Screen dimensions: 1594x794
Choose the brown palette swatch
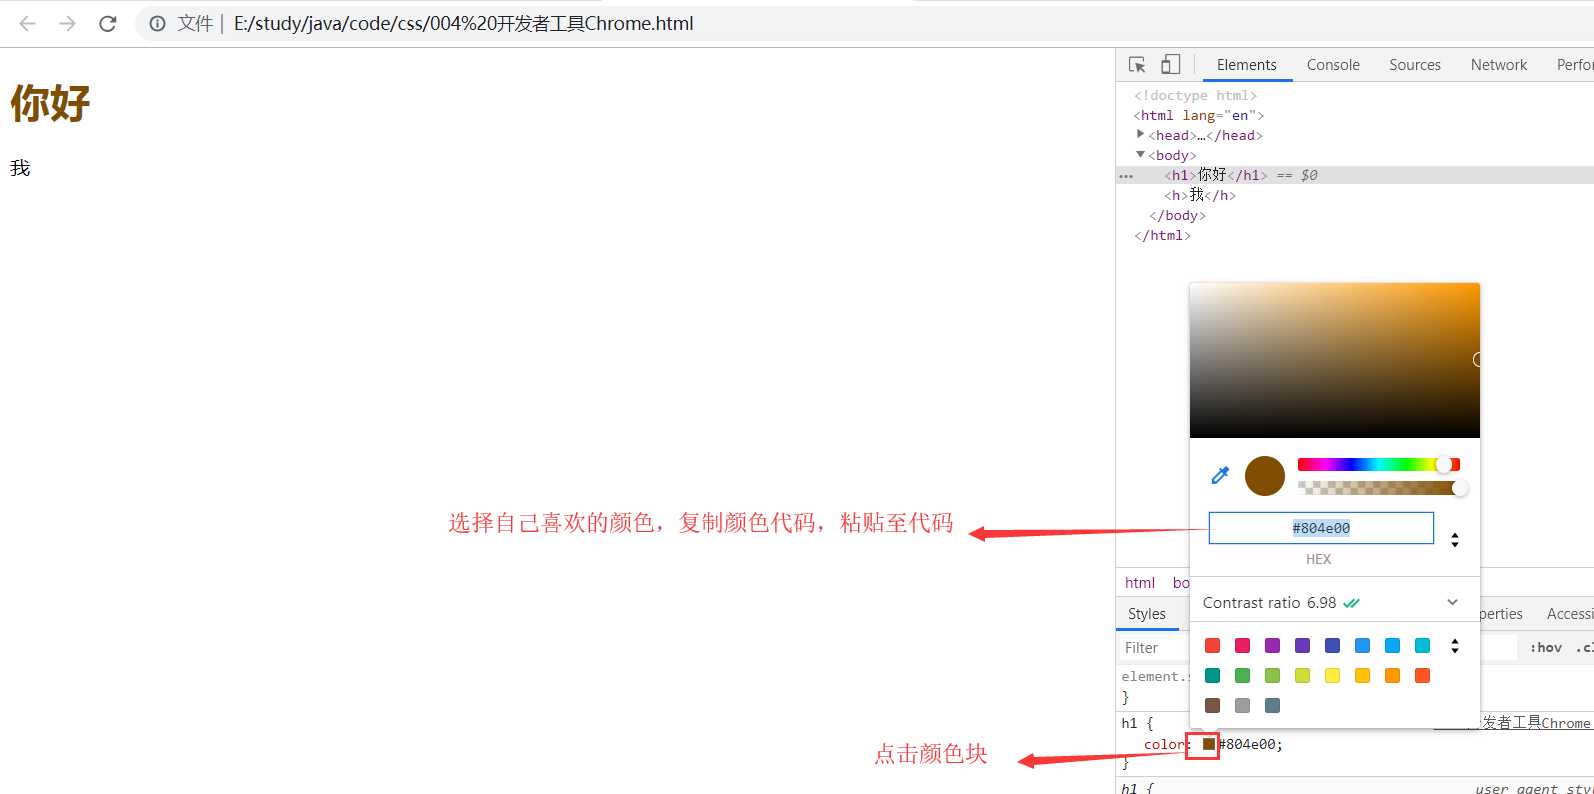pyautogui.click(x=1212, y=706)
